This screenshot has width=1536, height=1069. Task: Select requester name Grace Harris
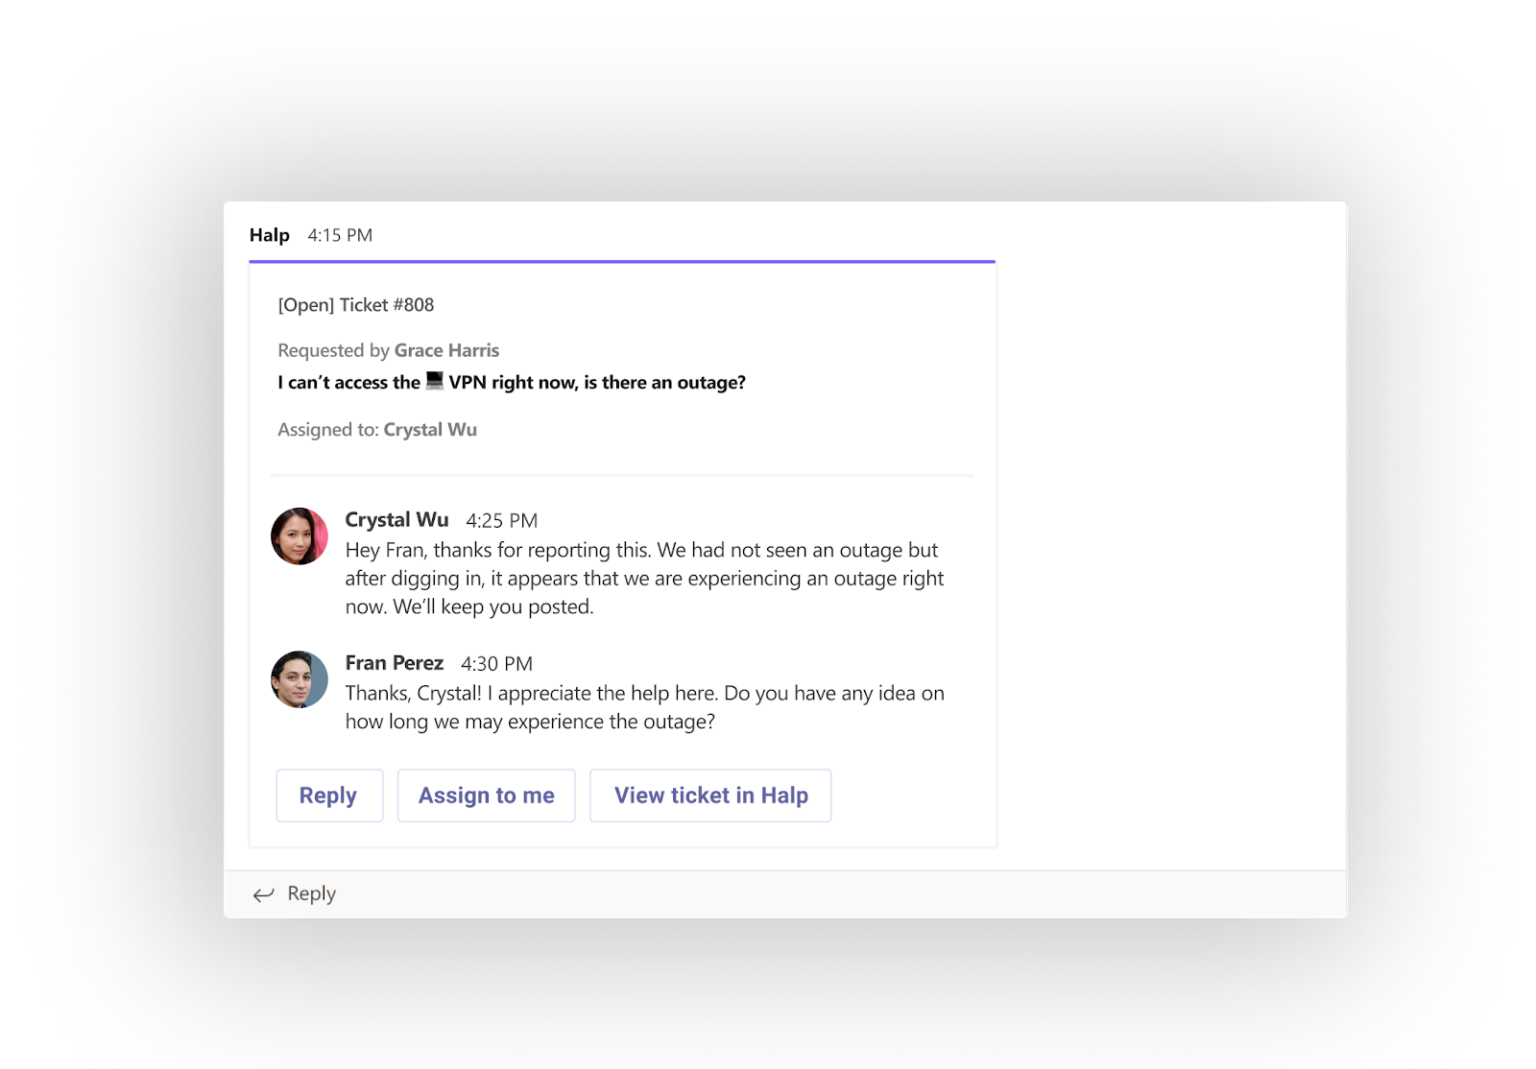tap(447, 350)
